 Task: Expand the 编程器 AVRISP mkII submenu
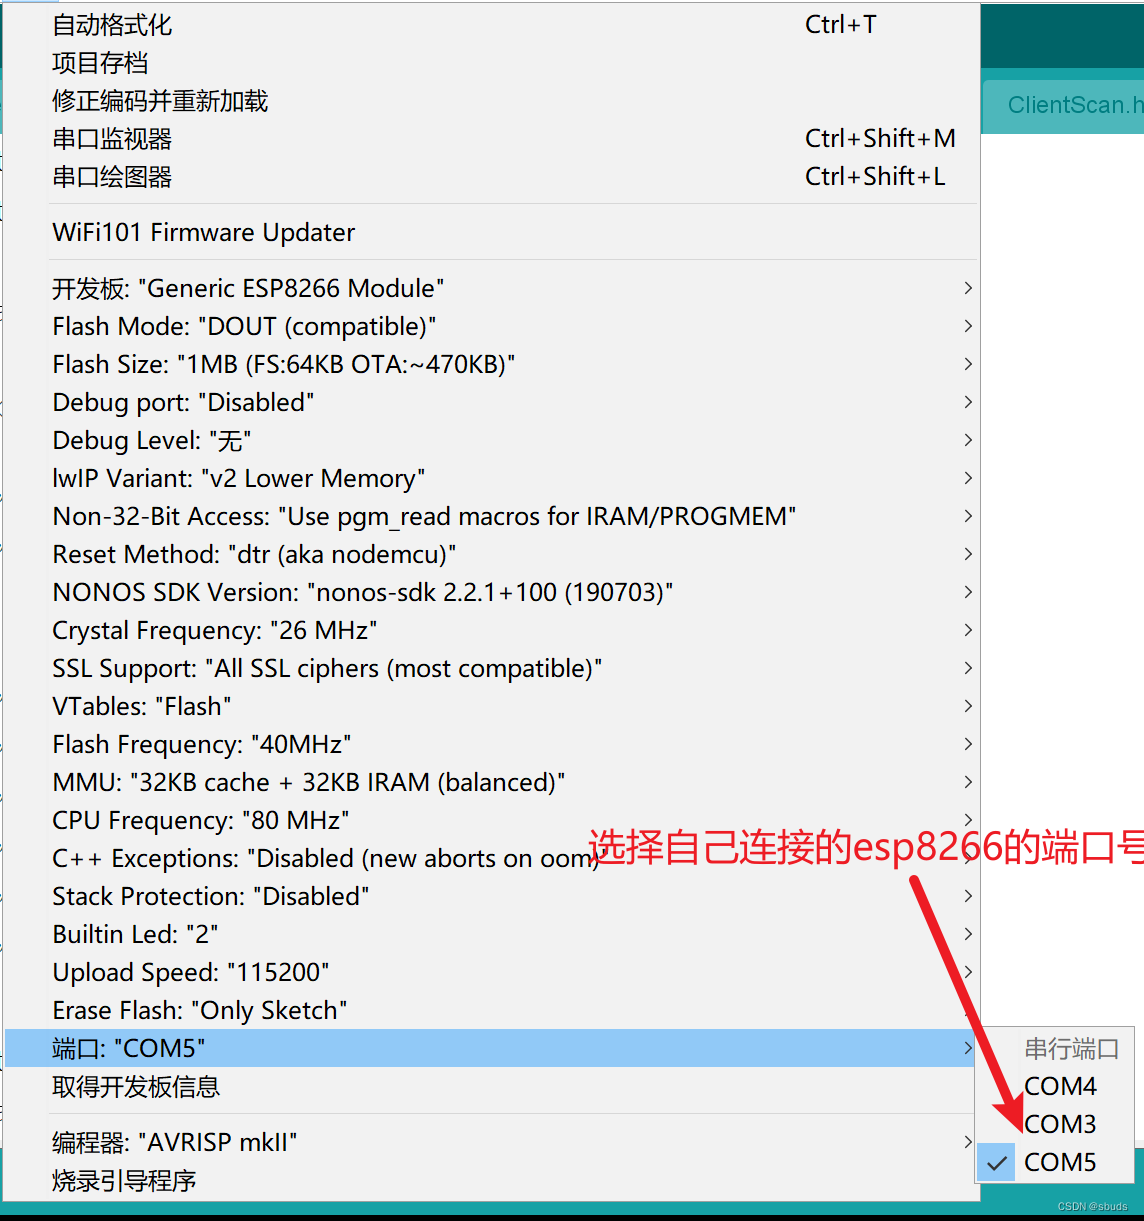coord(173,1141)
